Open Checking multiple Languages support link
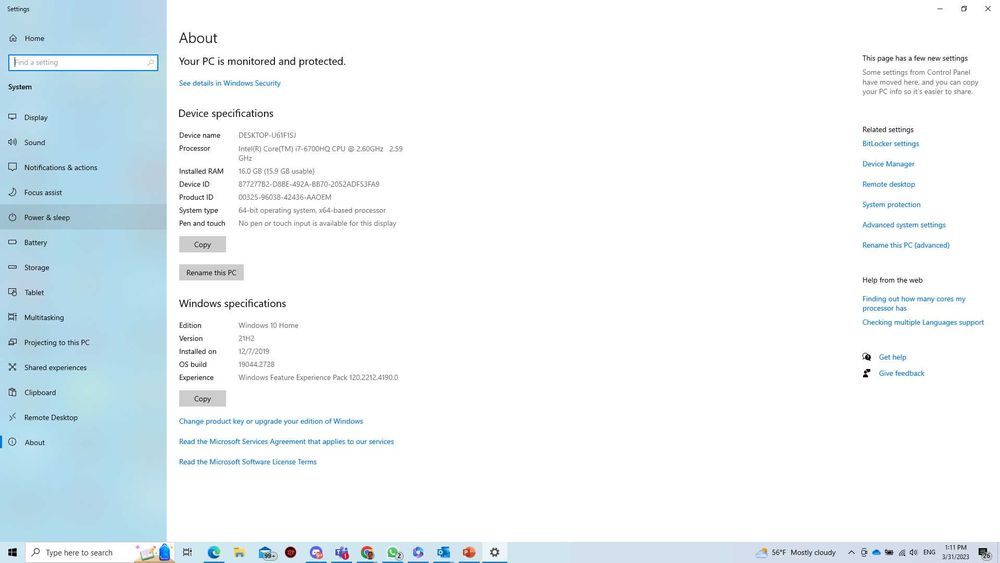The height and width of the screenshot is (563, 1000). coord(923,323)
